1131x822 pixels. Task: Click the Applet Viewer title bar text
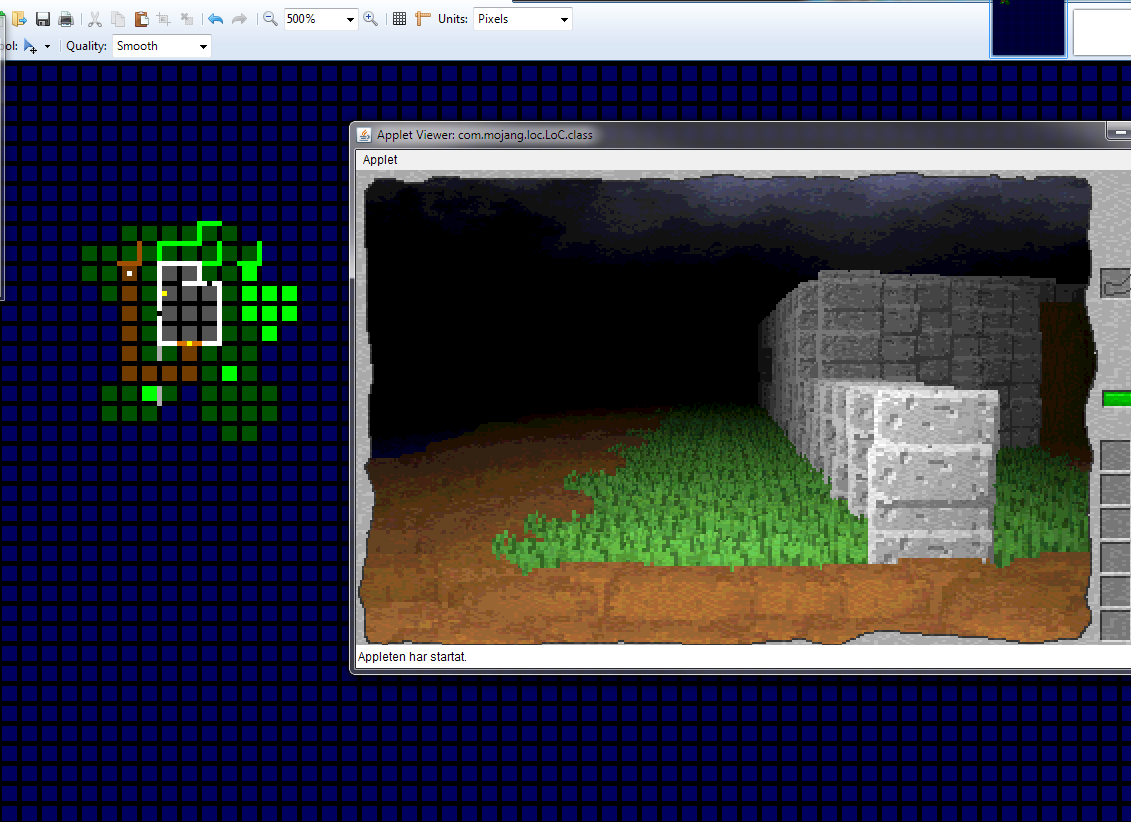tap(485, 135)
